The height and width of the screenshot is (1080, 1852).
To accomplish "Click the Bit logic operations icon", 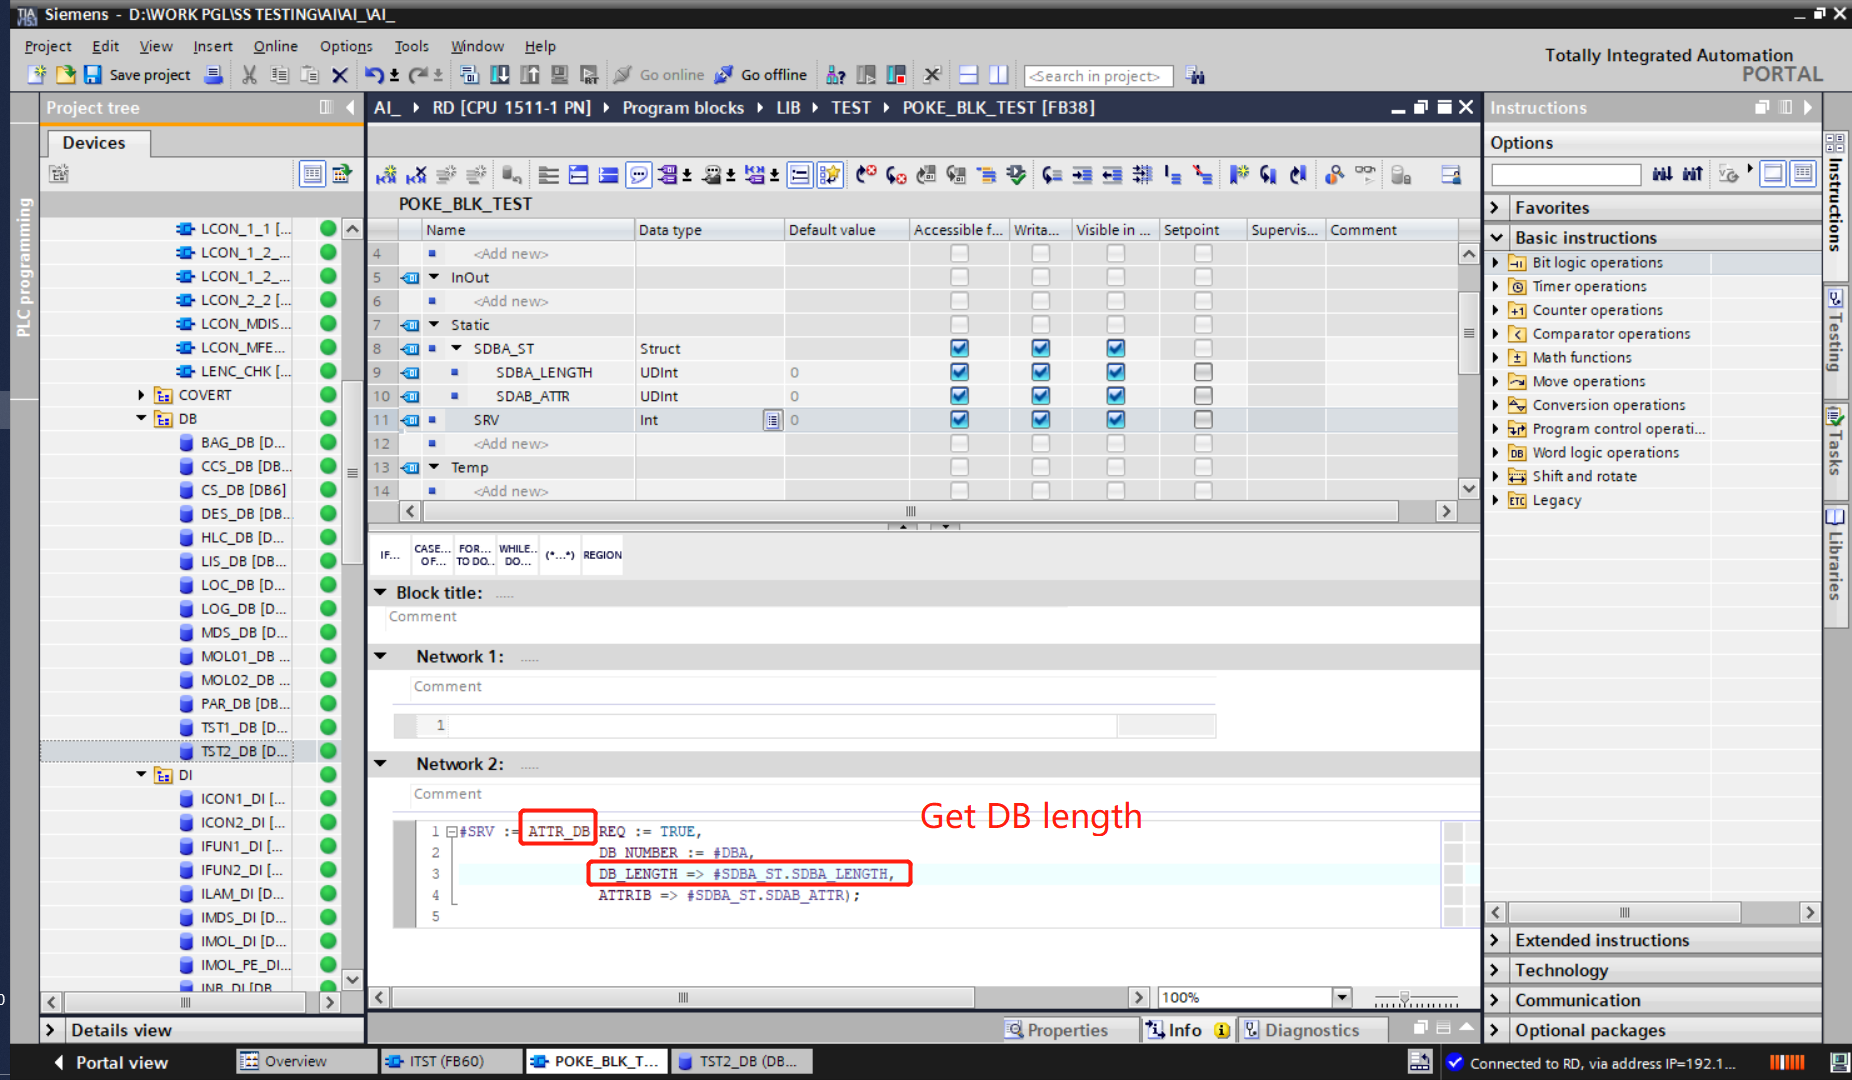I will (x=1517, y=263).
